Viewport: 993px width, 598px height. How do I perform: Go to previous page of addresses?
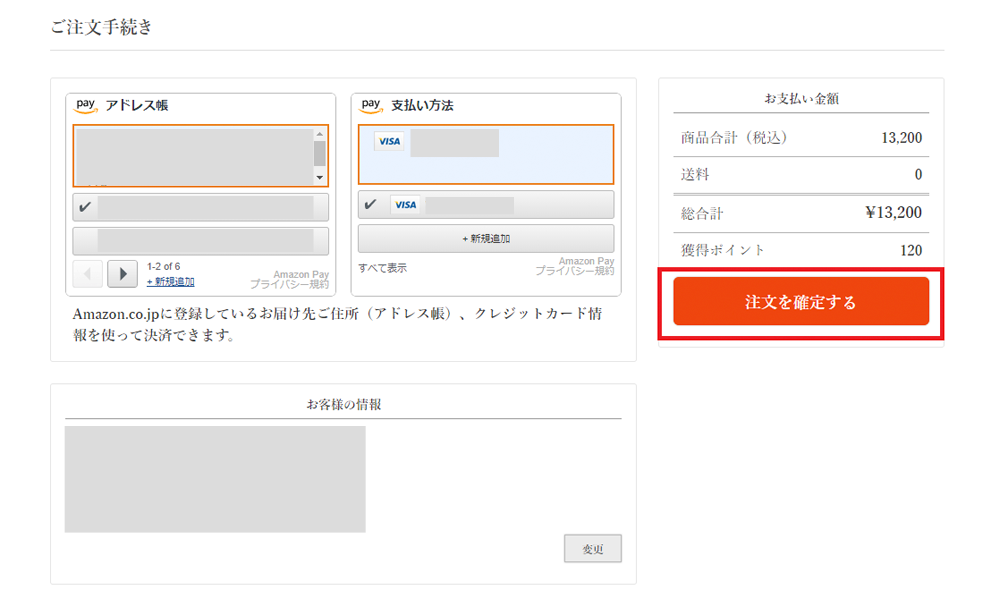click(87, 273)
